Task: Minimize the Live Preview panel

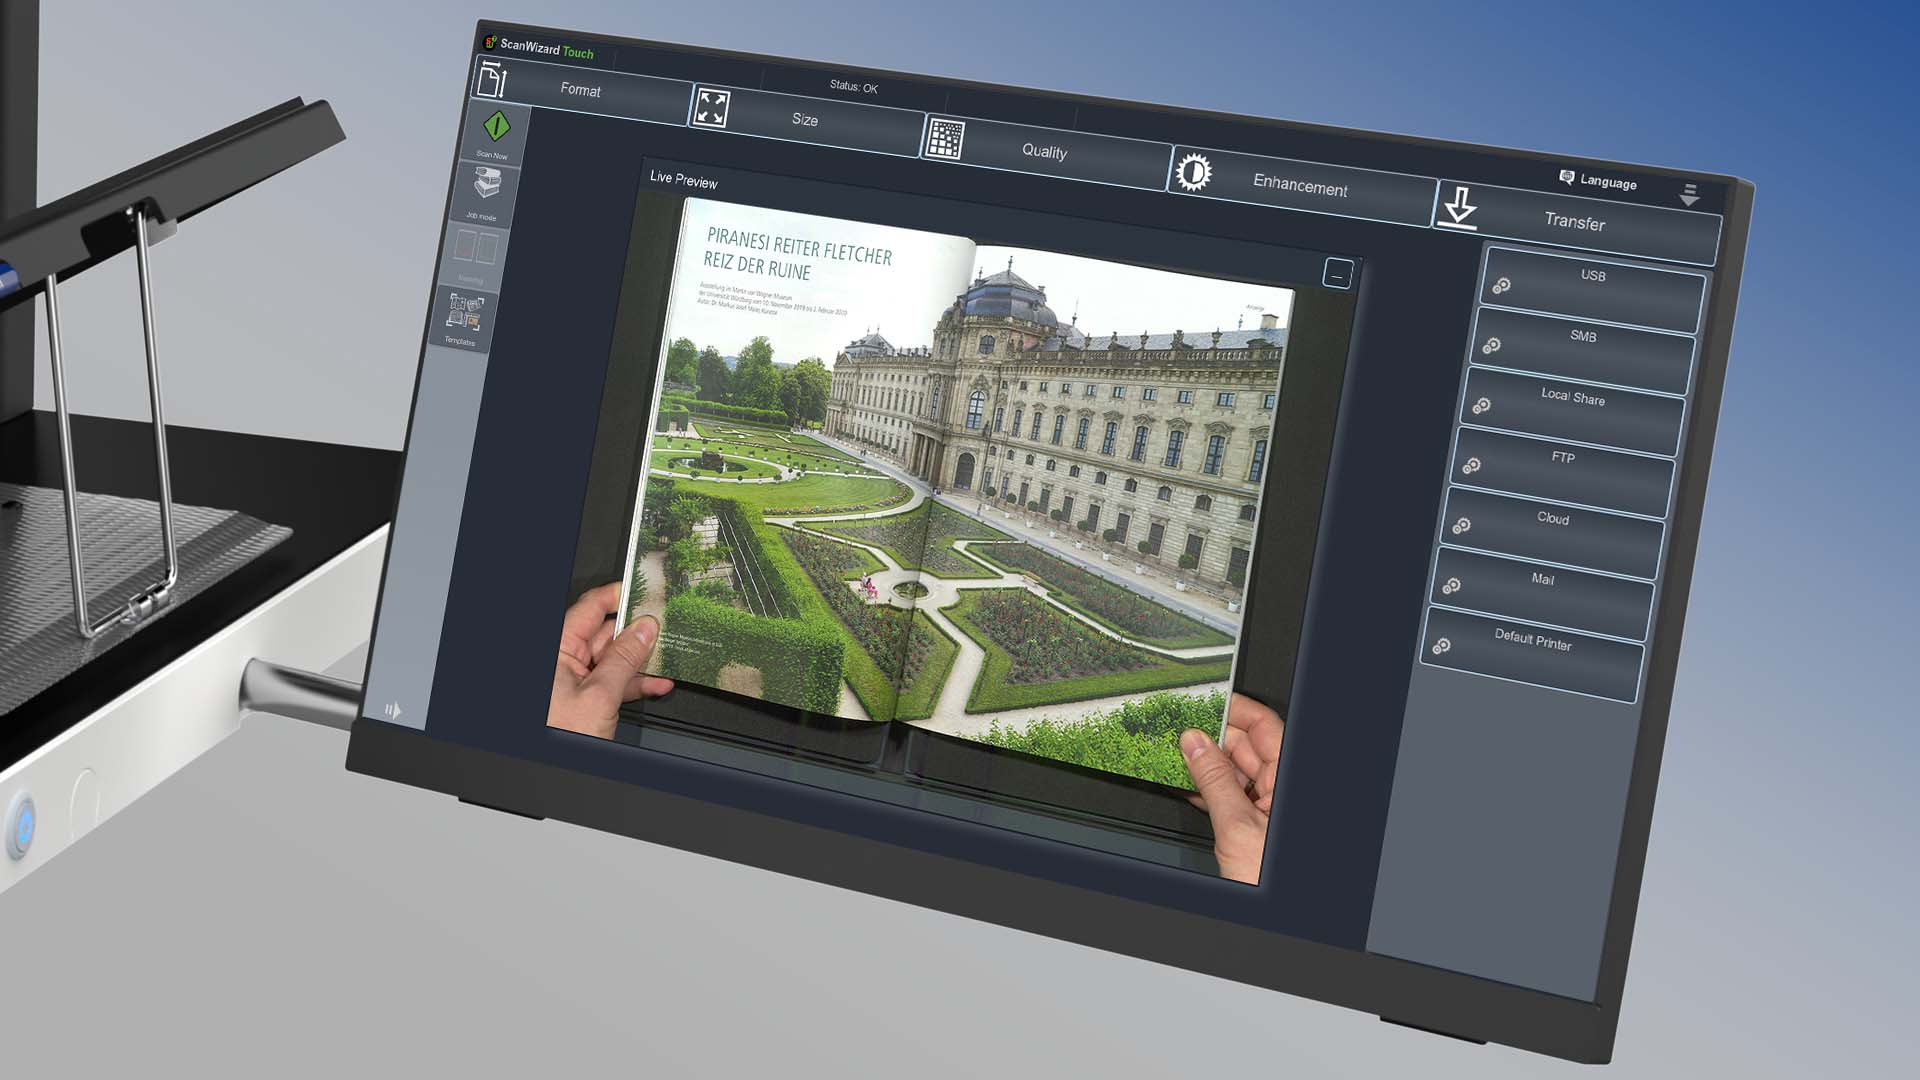Action: [x=1337, y=274]
